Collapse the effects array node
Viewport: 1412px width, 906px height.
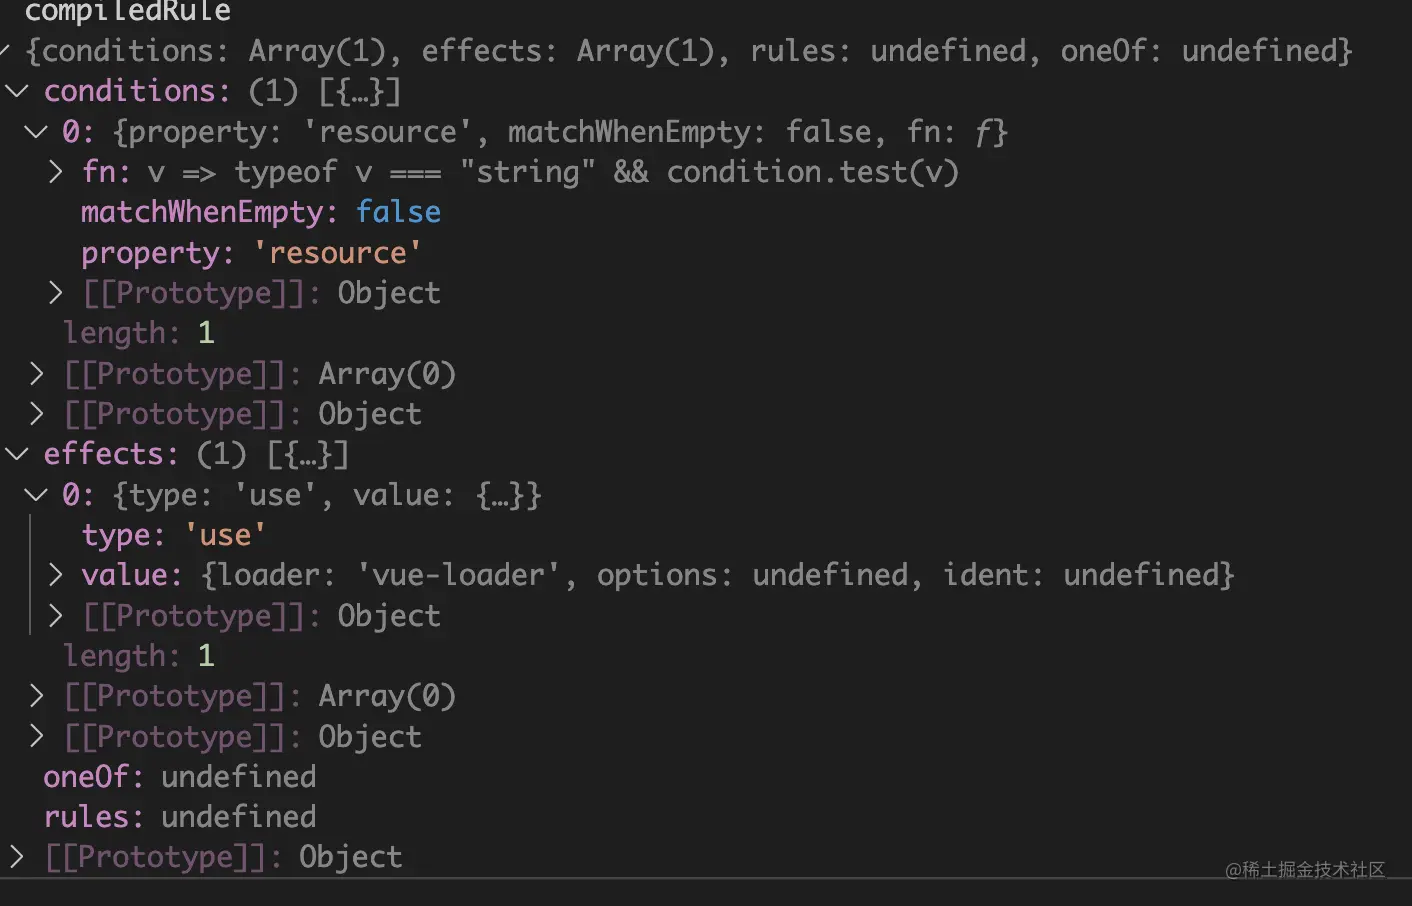click(17, 454)
